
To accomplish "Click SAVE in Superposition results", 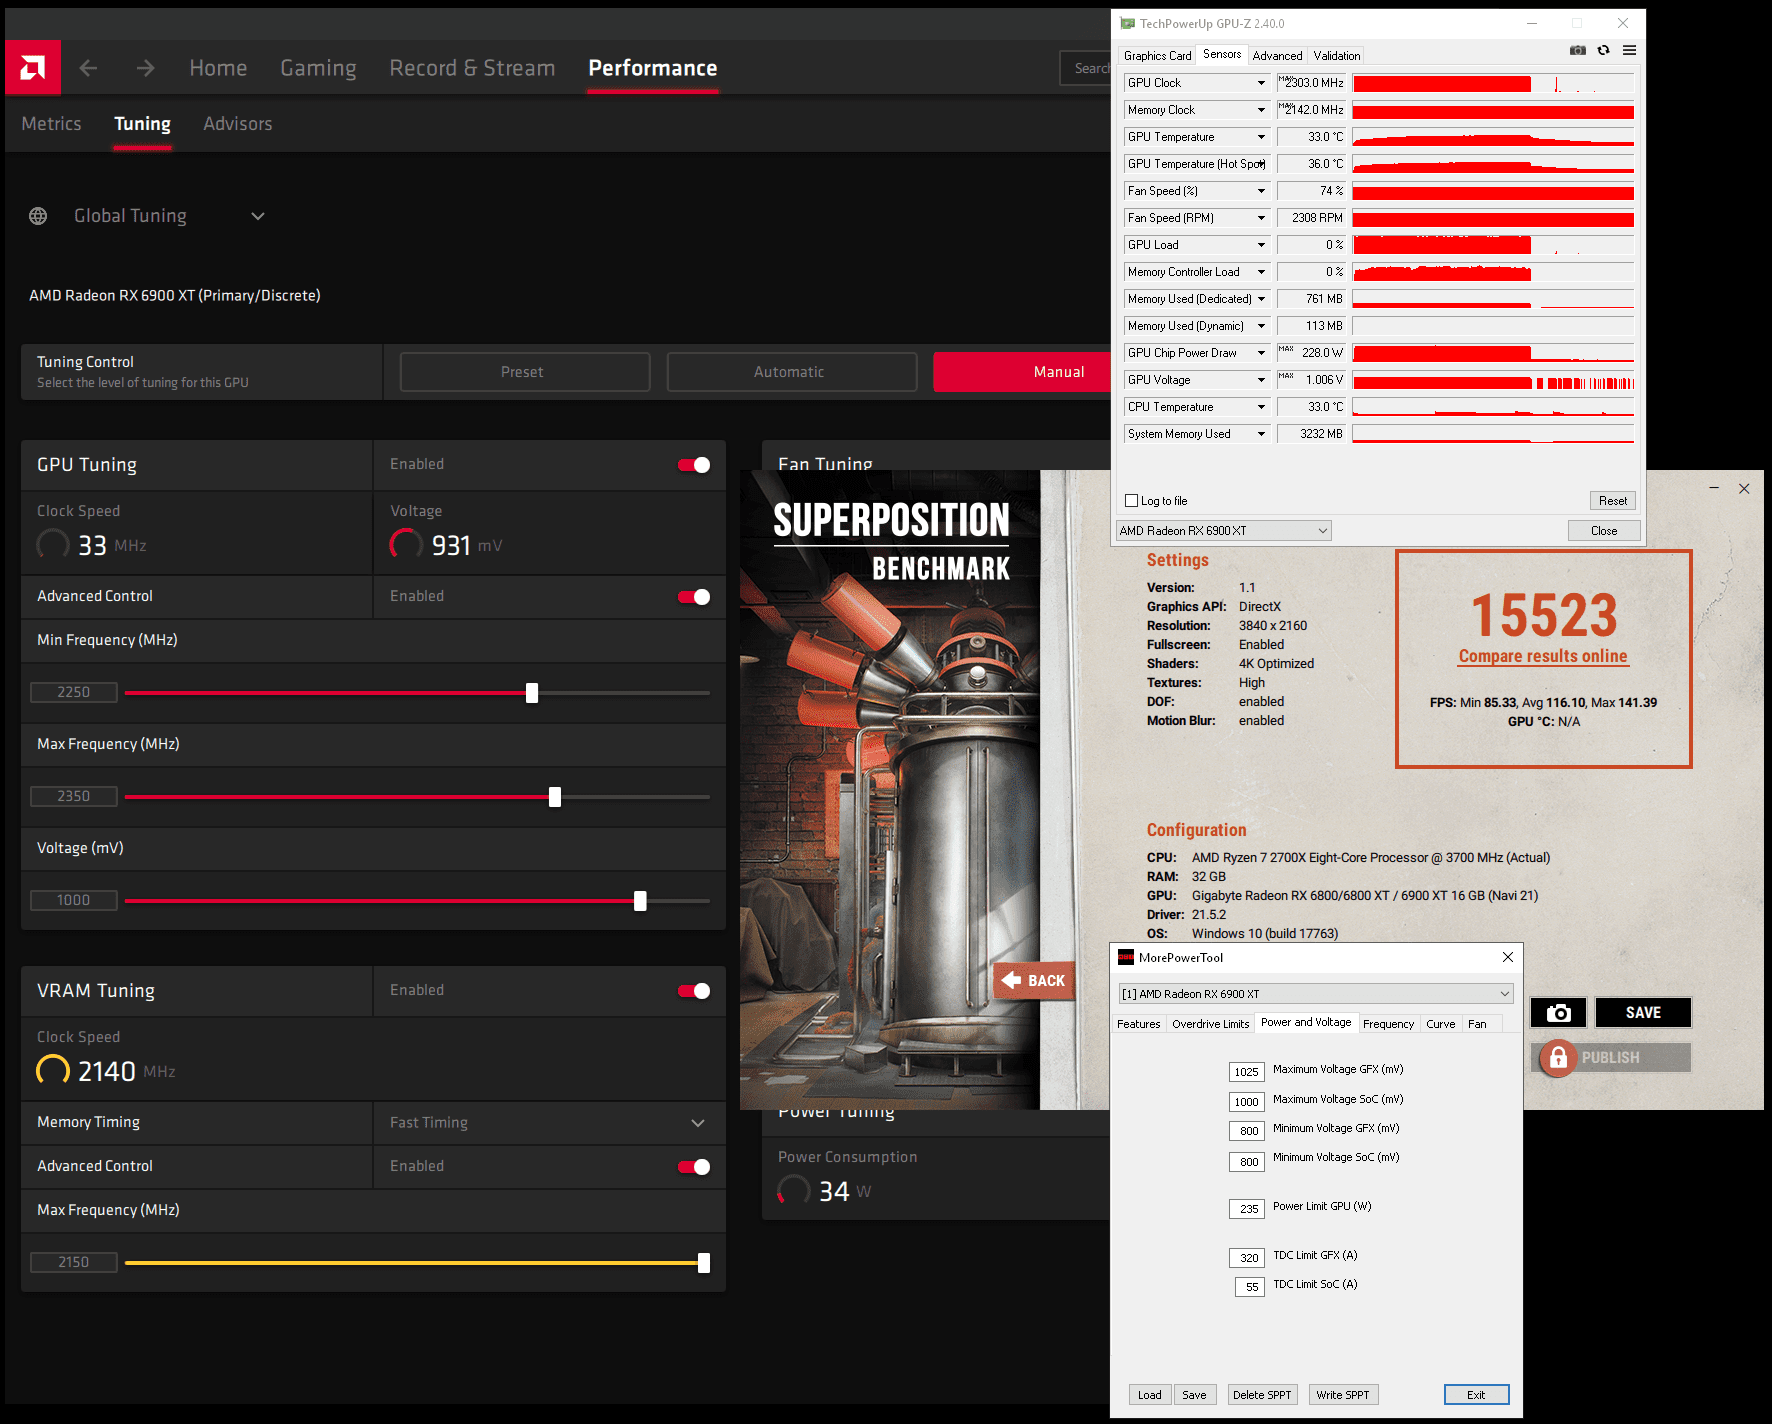I will point(1643,1013).
